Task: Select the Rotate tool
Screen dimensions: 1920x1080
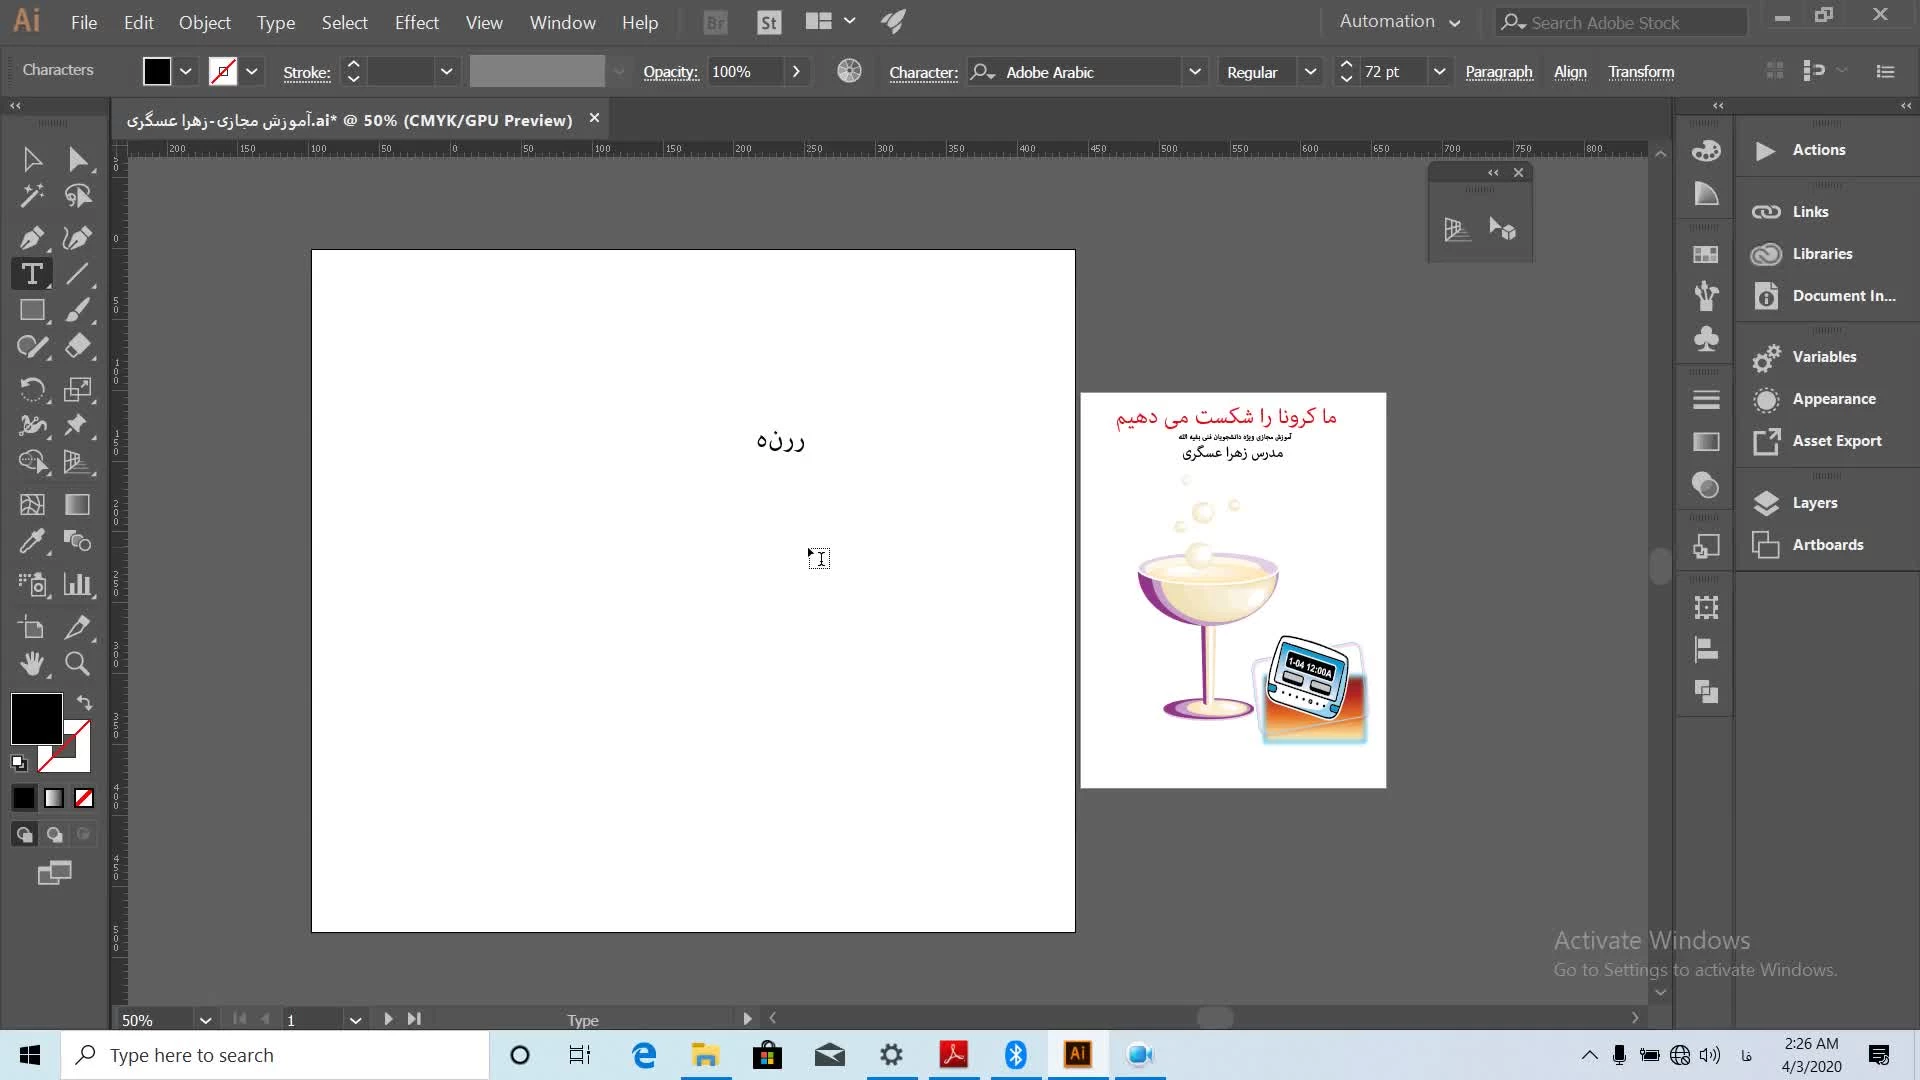Action: [31, 389]
